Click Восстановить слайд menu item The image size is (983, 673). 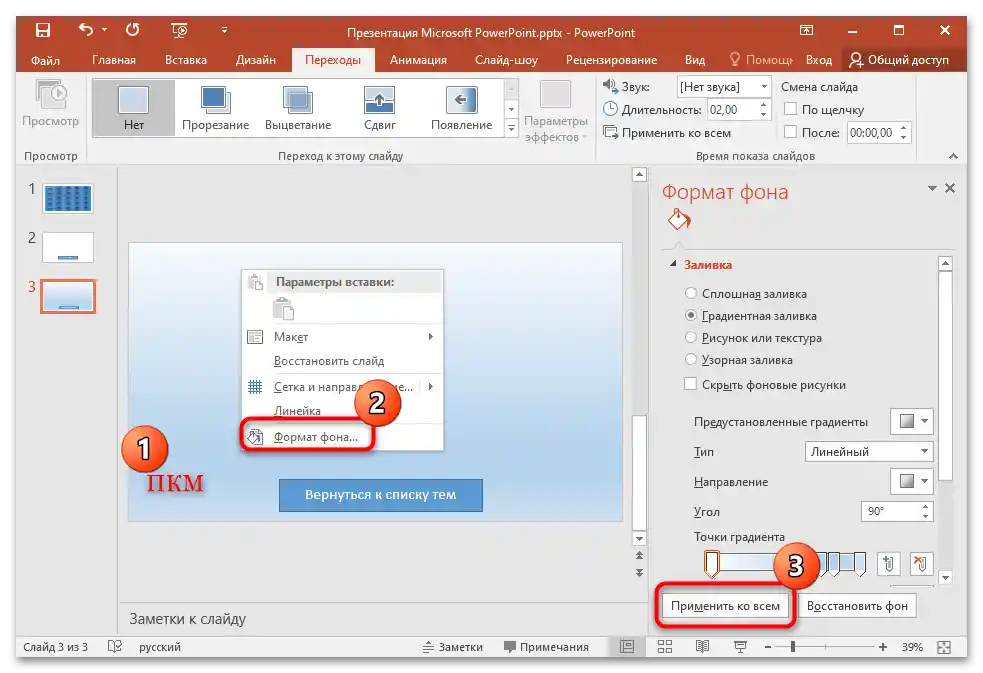pyautogui.click(x=343, y=361)
